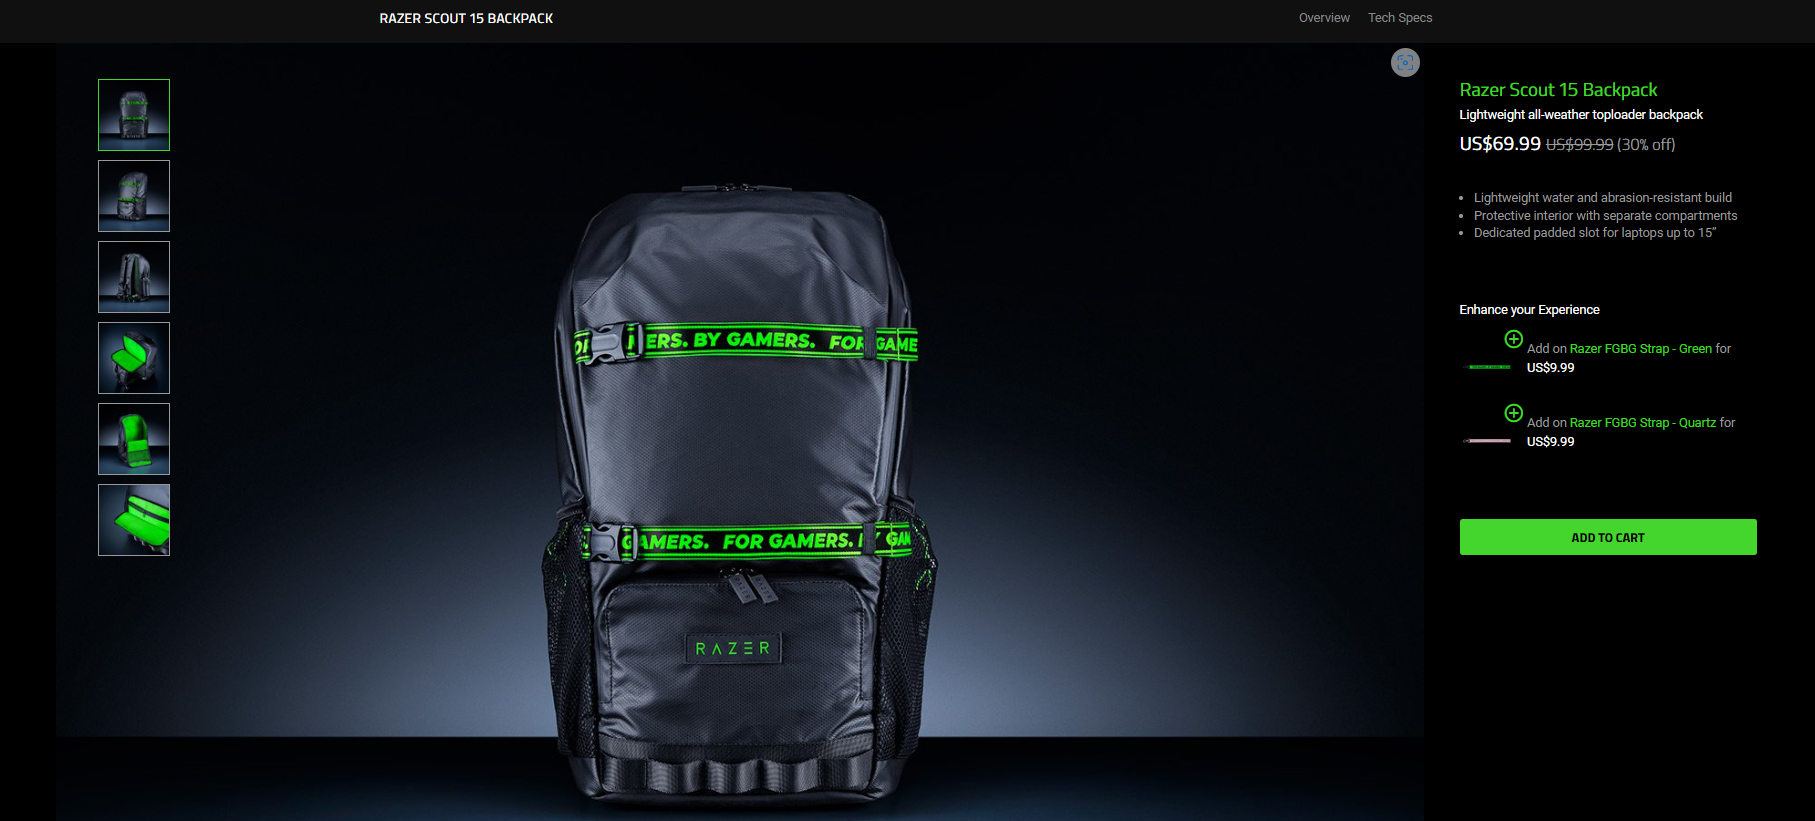Click the (30% off) discount label
This screenshot has width=1815, height=821.
coord(1646,145)
